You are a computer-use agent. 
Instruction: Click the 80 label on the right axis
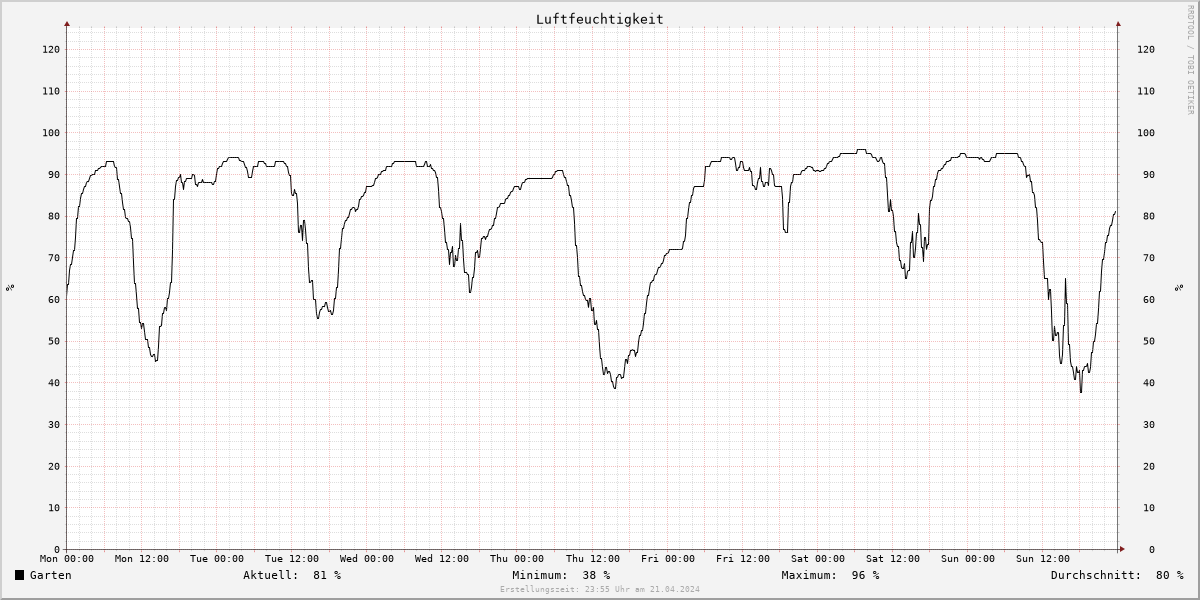(x=1150, y=216)
